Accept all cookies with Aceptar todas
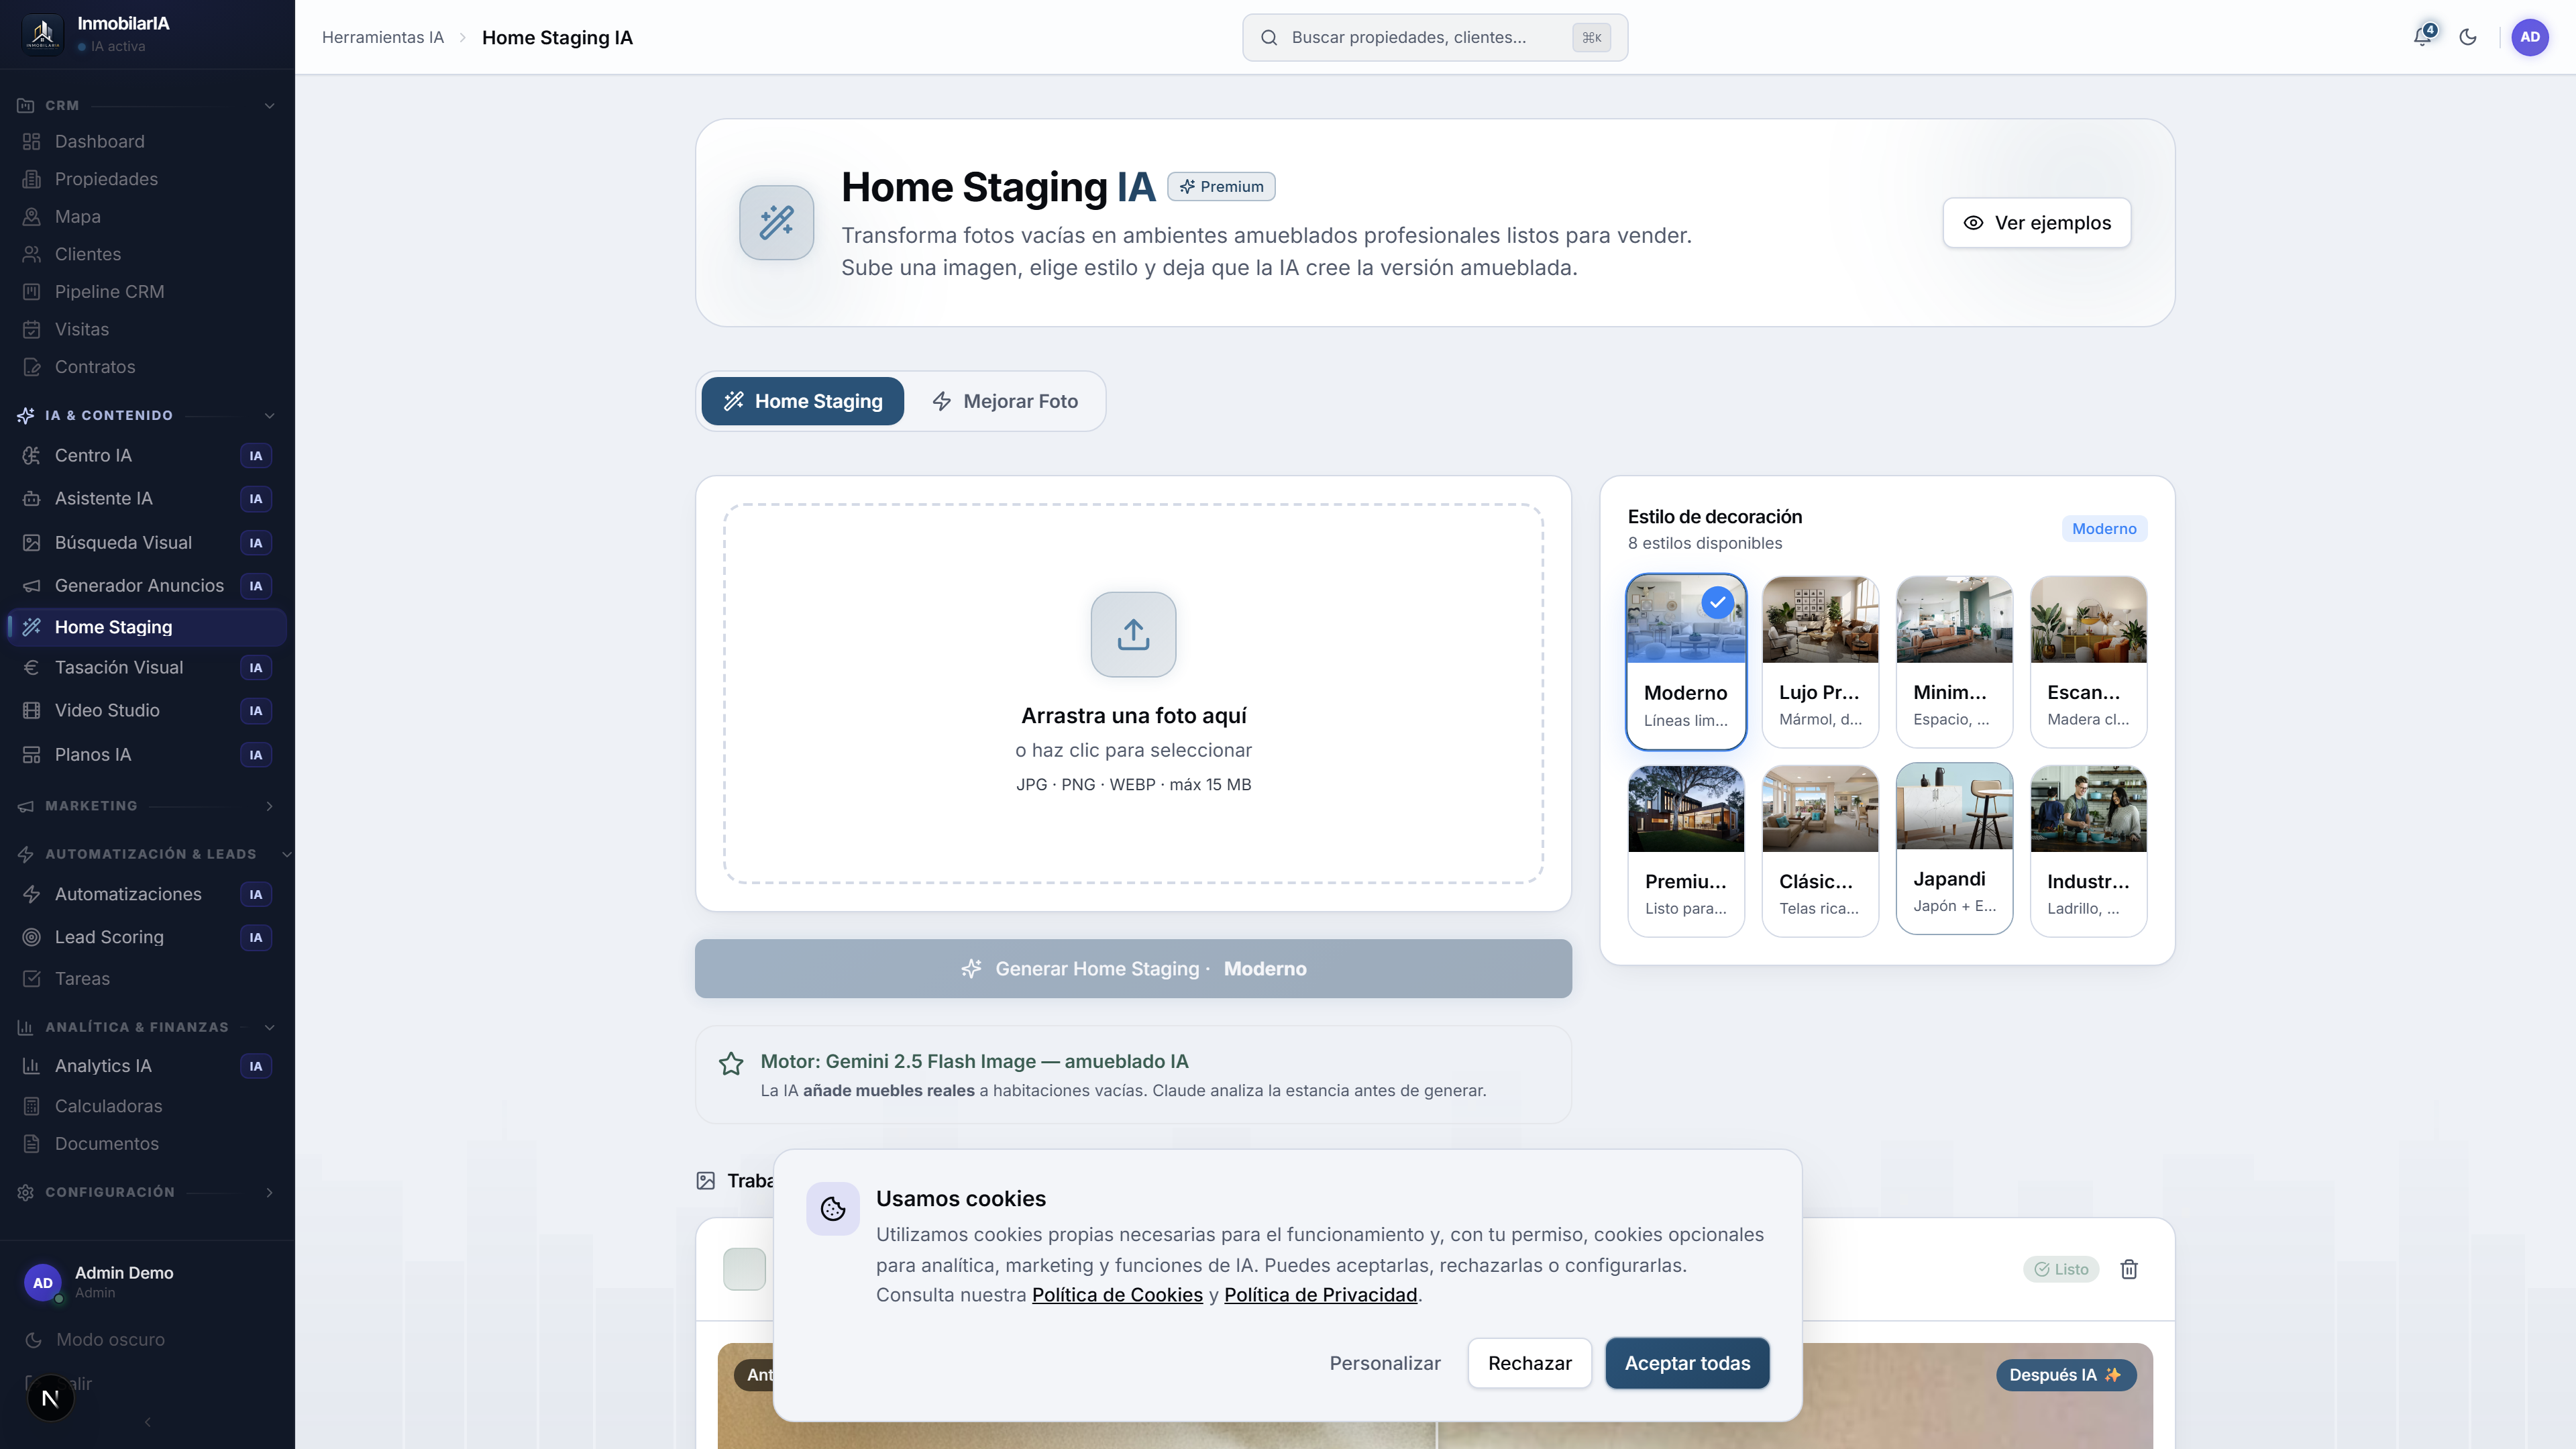 click(1687, 1363)
